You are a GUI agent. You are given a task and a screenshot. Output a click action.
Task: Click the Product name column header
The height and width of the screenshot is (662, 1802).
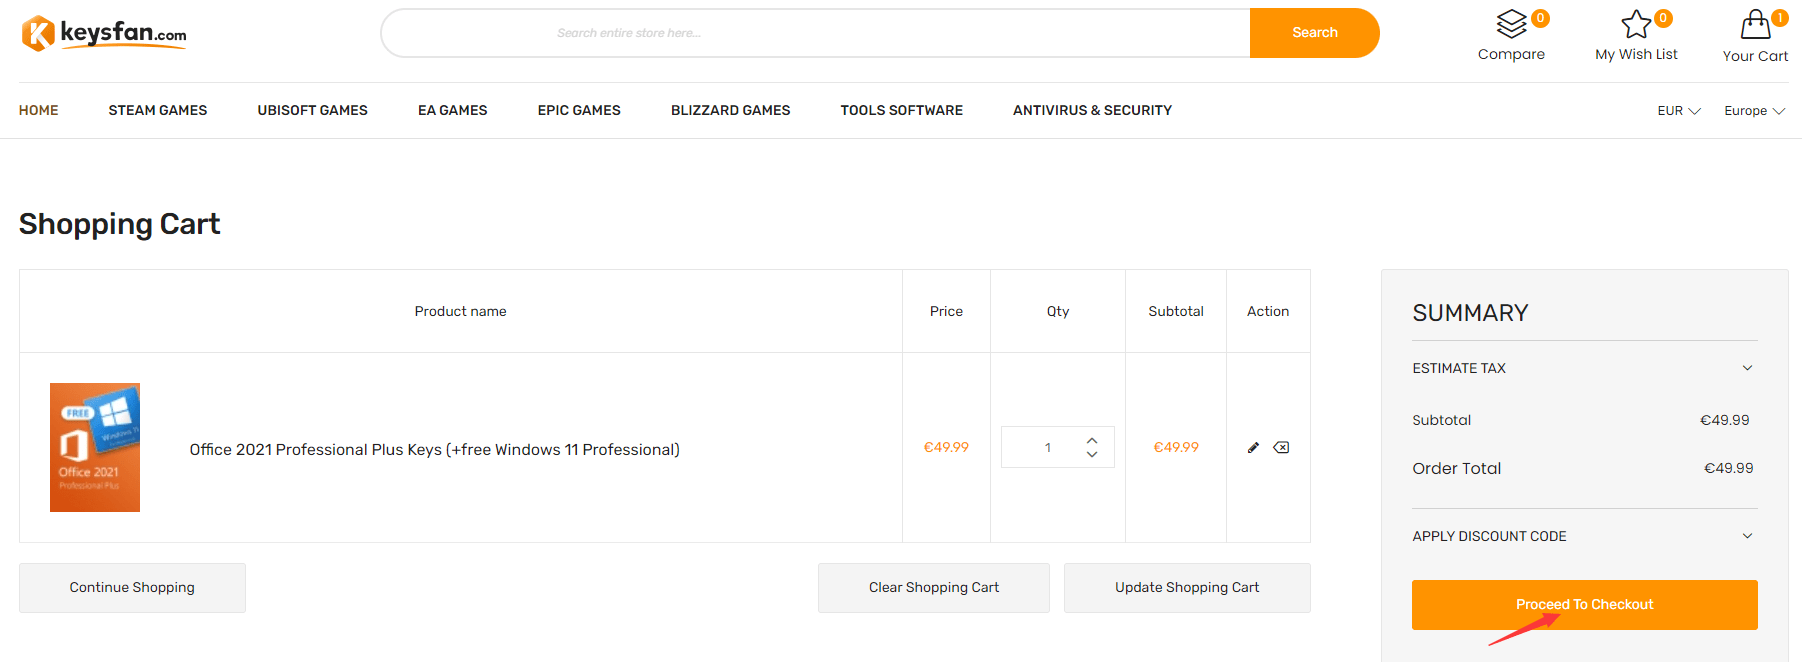461,311
